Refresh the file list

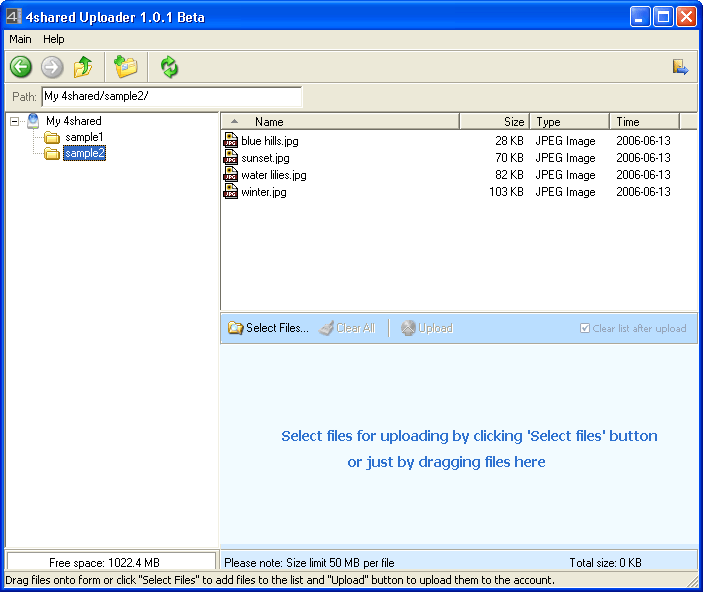(x=169, y=67)
